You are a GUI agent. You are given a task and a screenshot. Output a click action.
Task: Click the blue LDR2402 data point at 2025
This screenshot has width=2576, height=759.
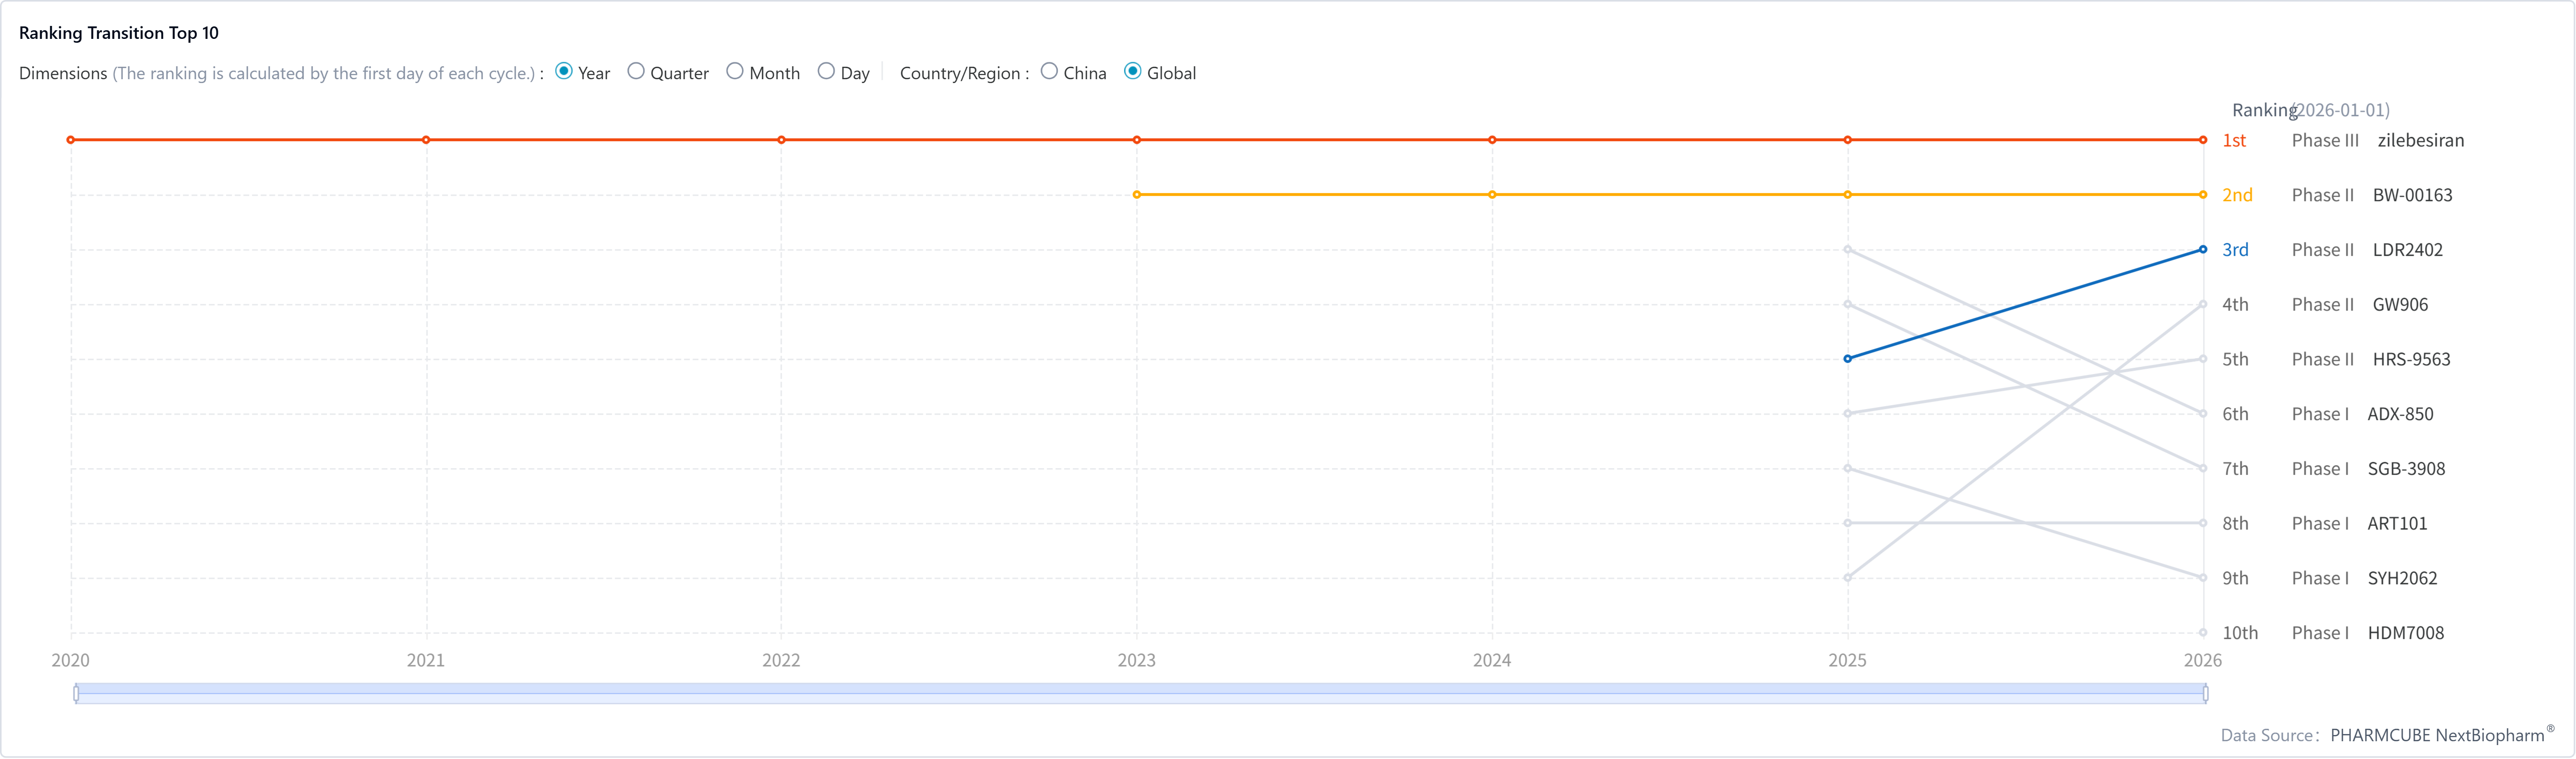[1847, 359]
